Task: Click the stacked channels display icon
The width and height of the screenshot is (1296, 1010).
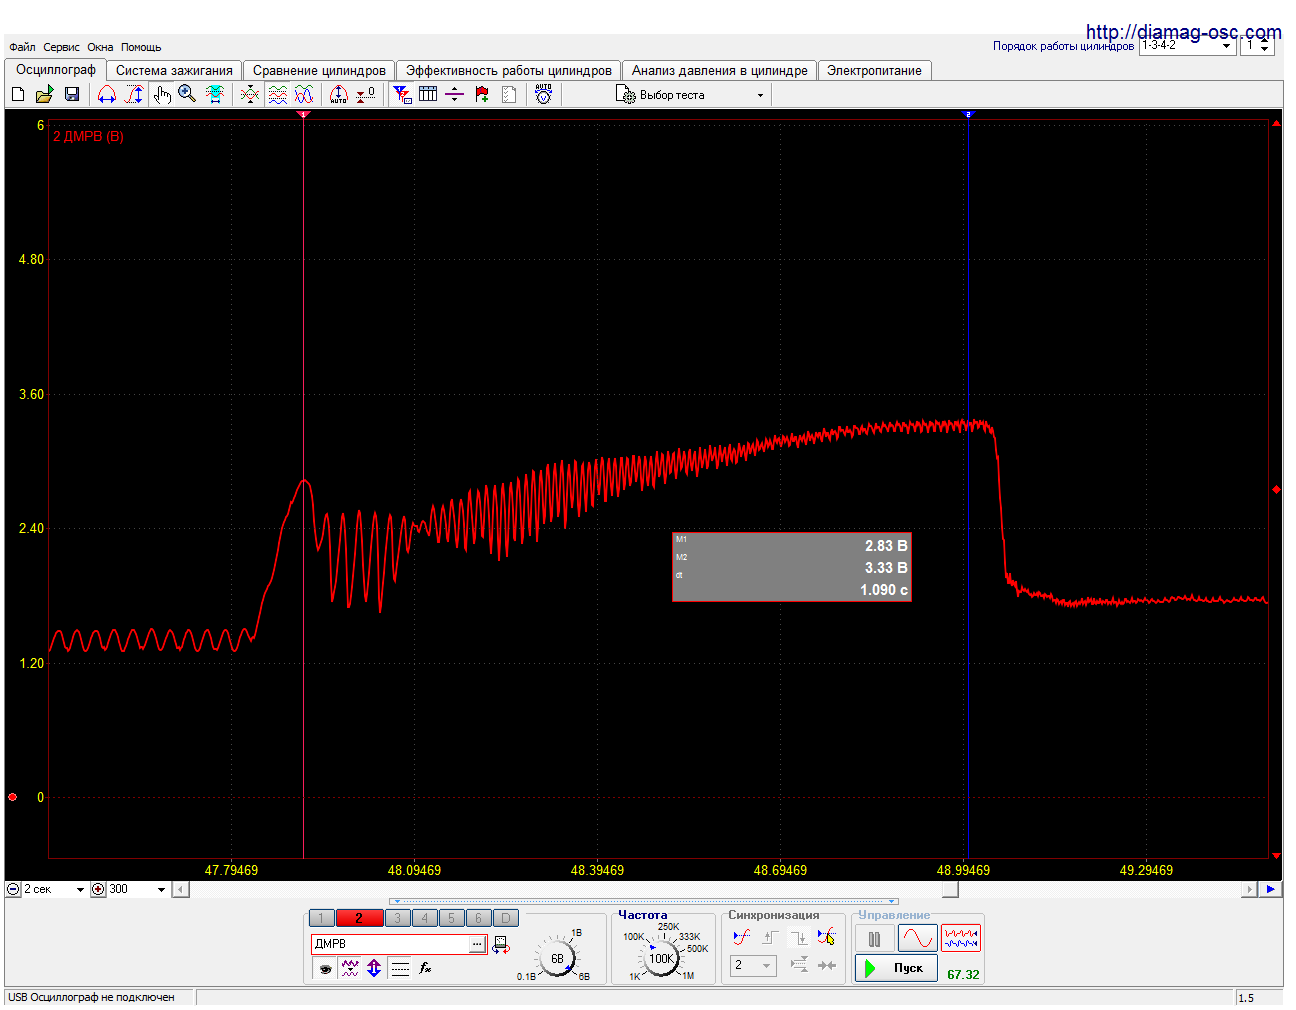Action: [278, 94]
